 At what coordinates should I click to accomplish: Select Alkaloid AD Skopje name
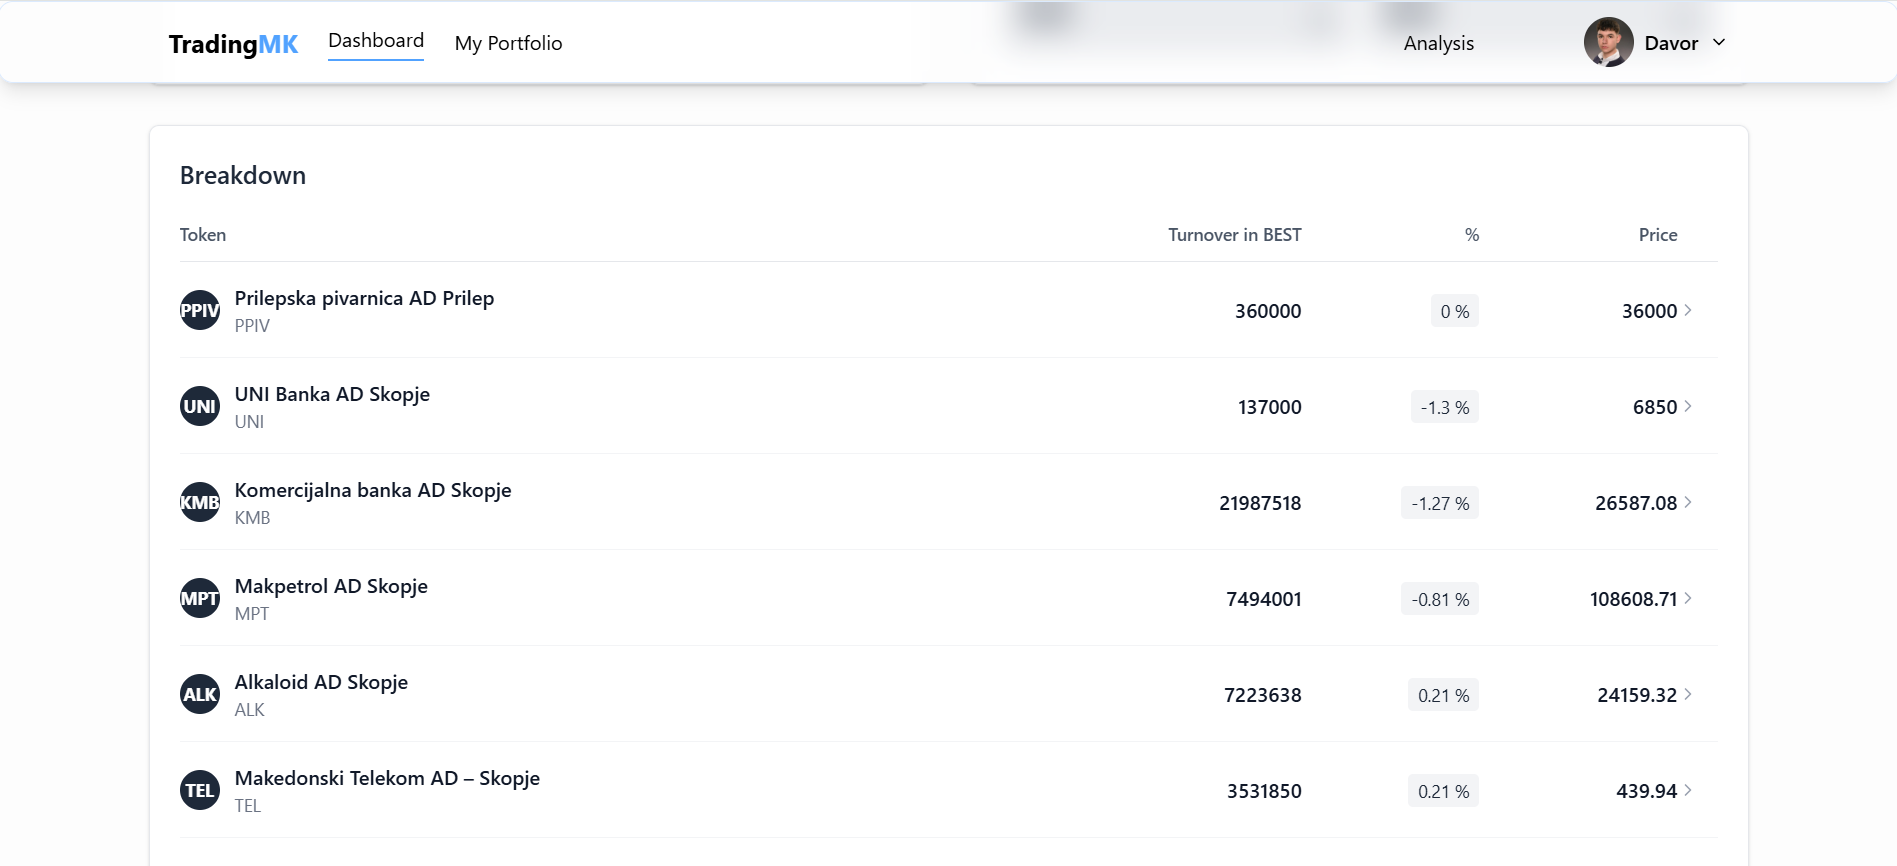coord(321,682)
